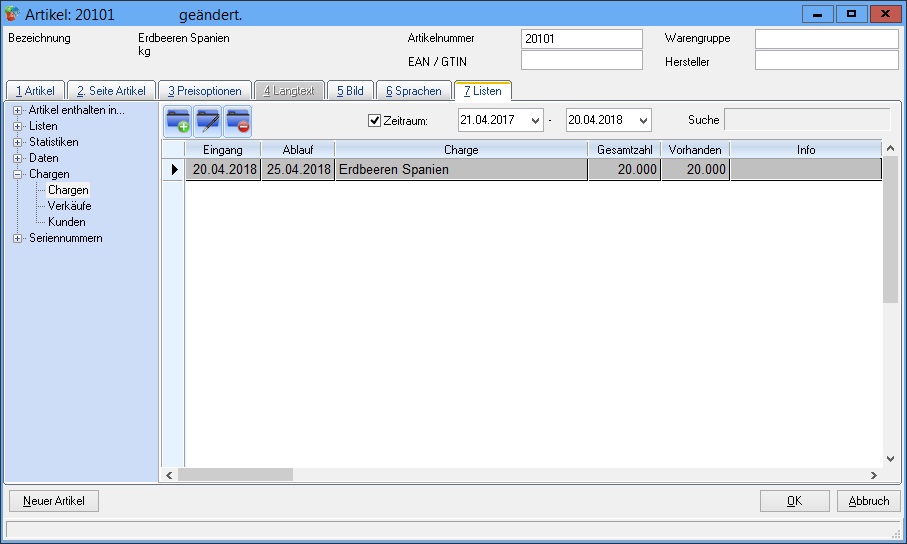Click into the Suche input field

click(806, 121)
